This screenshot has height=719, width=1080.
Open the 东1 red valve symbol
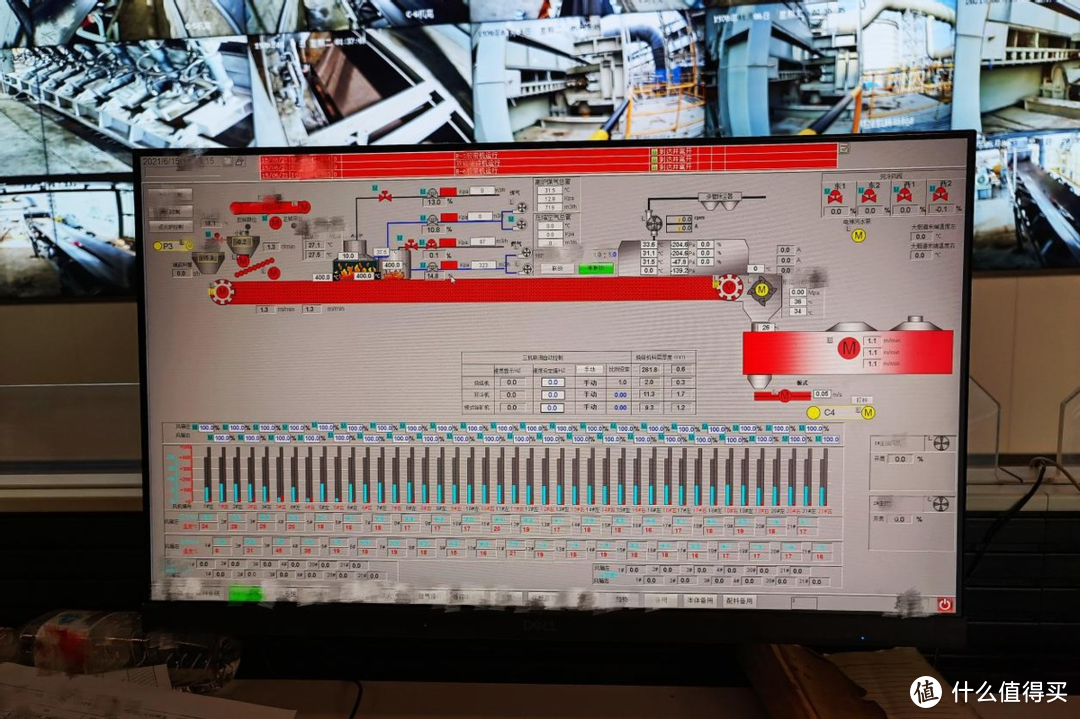(x=835, y=196)
